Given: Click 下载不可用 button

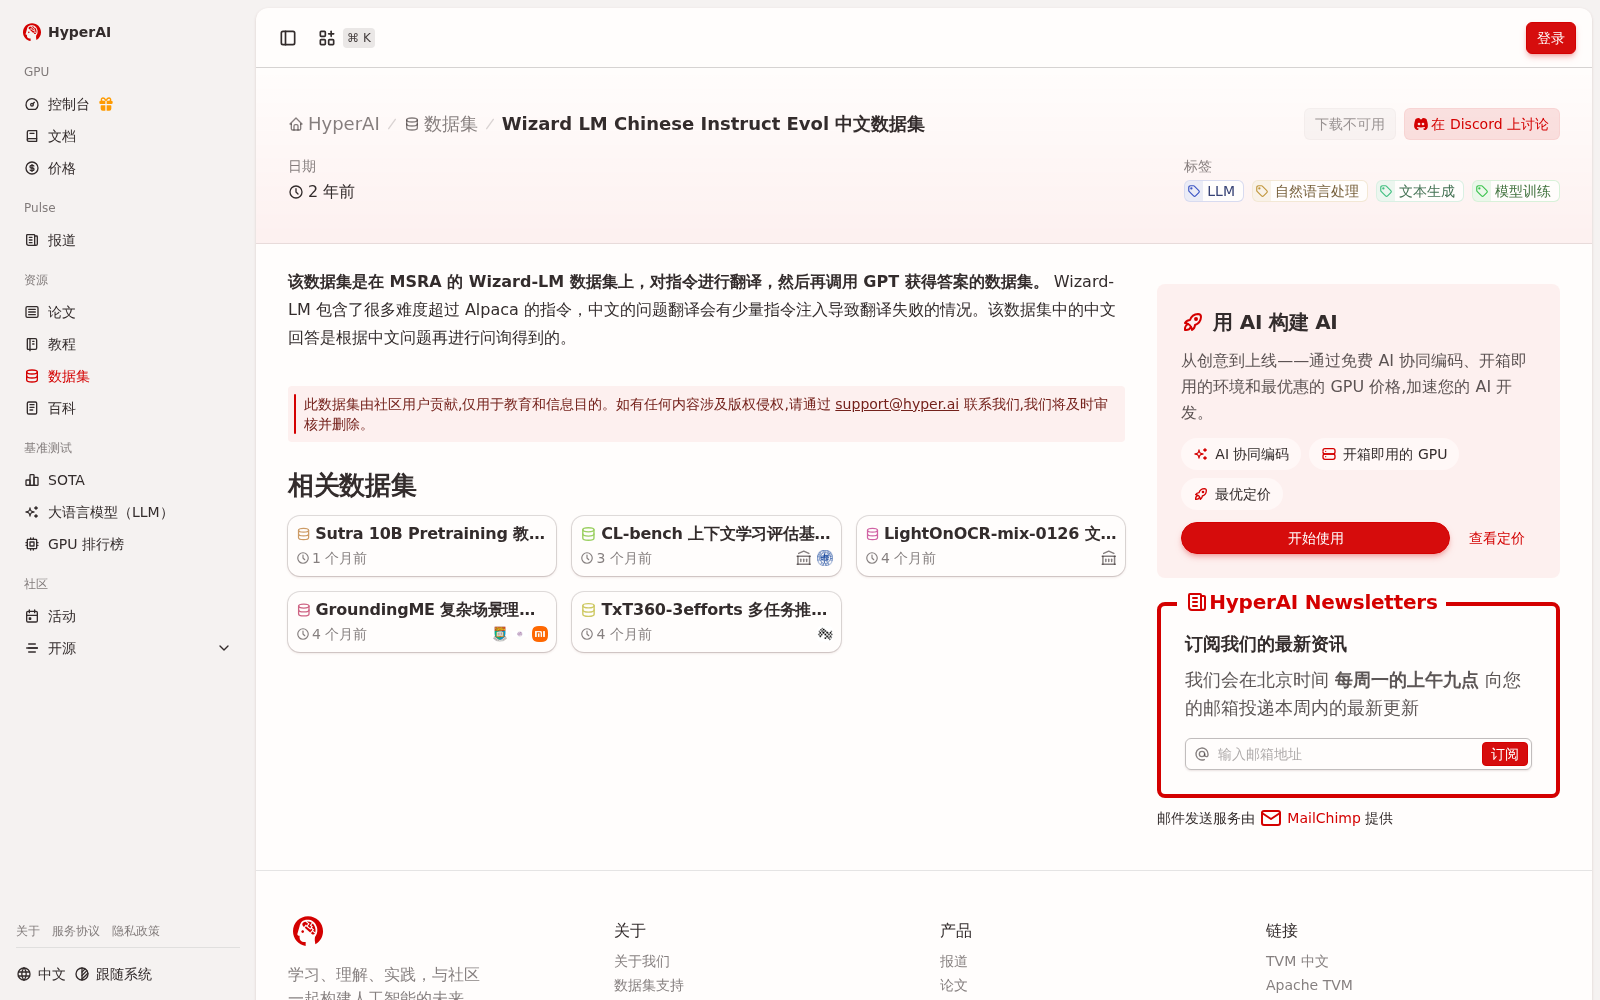Looking at the screenshot, I should pyautogui.click(x=1349, y=124).
